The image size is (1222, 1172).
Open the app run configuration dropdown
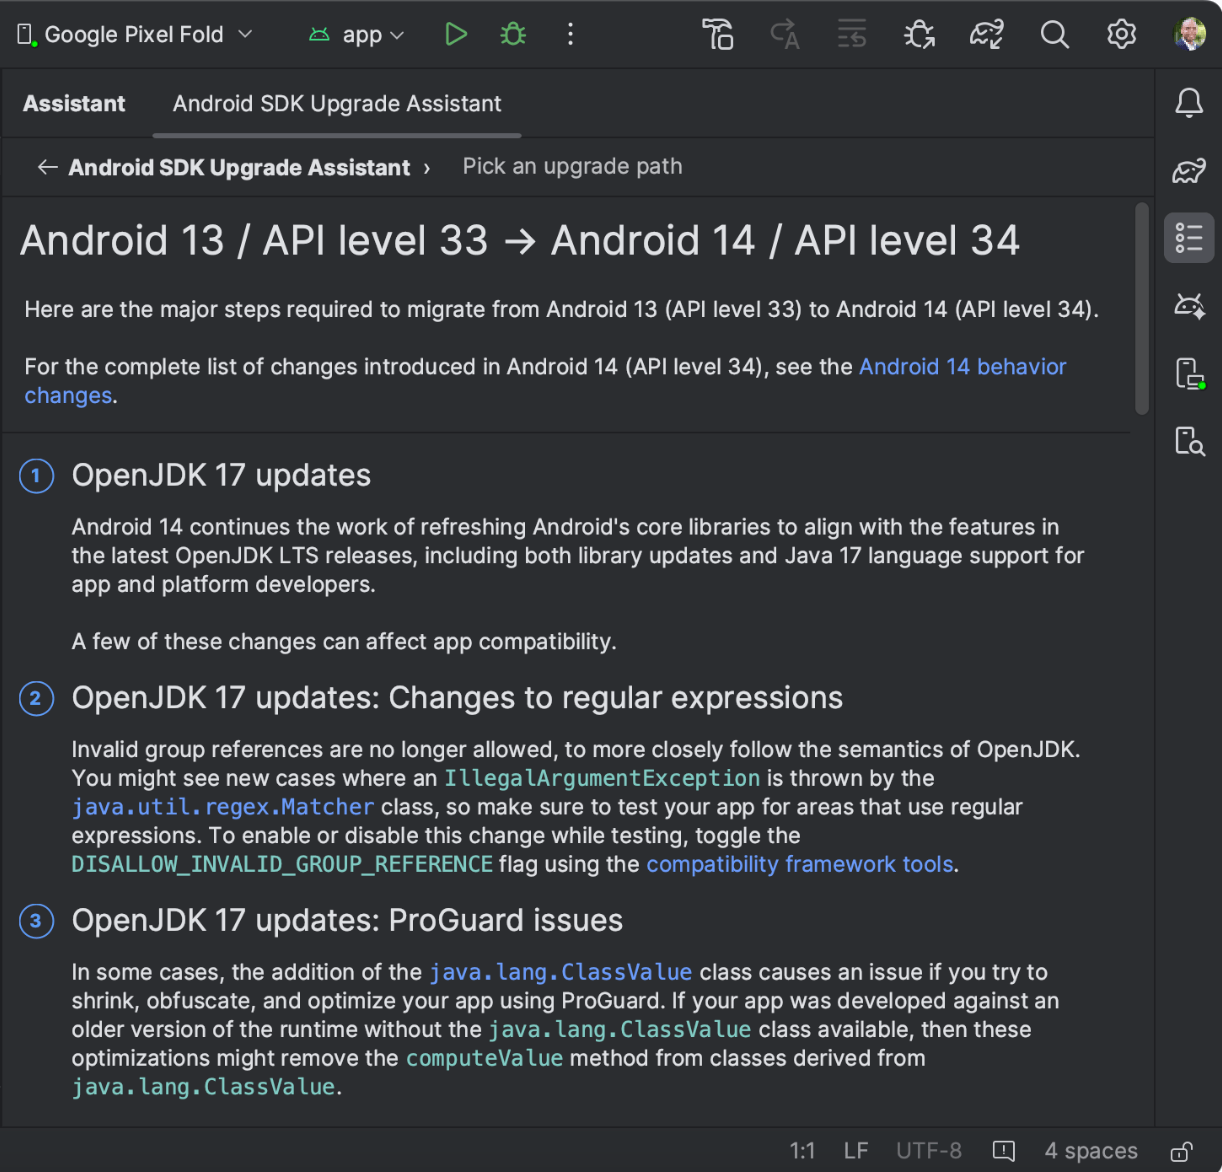coord(358,35)
